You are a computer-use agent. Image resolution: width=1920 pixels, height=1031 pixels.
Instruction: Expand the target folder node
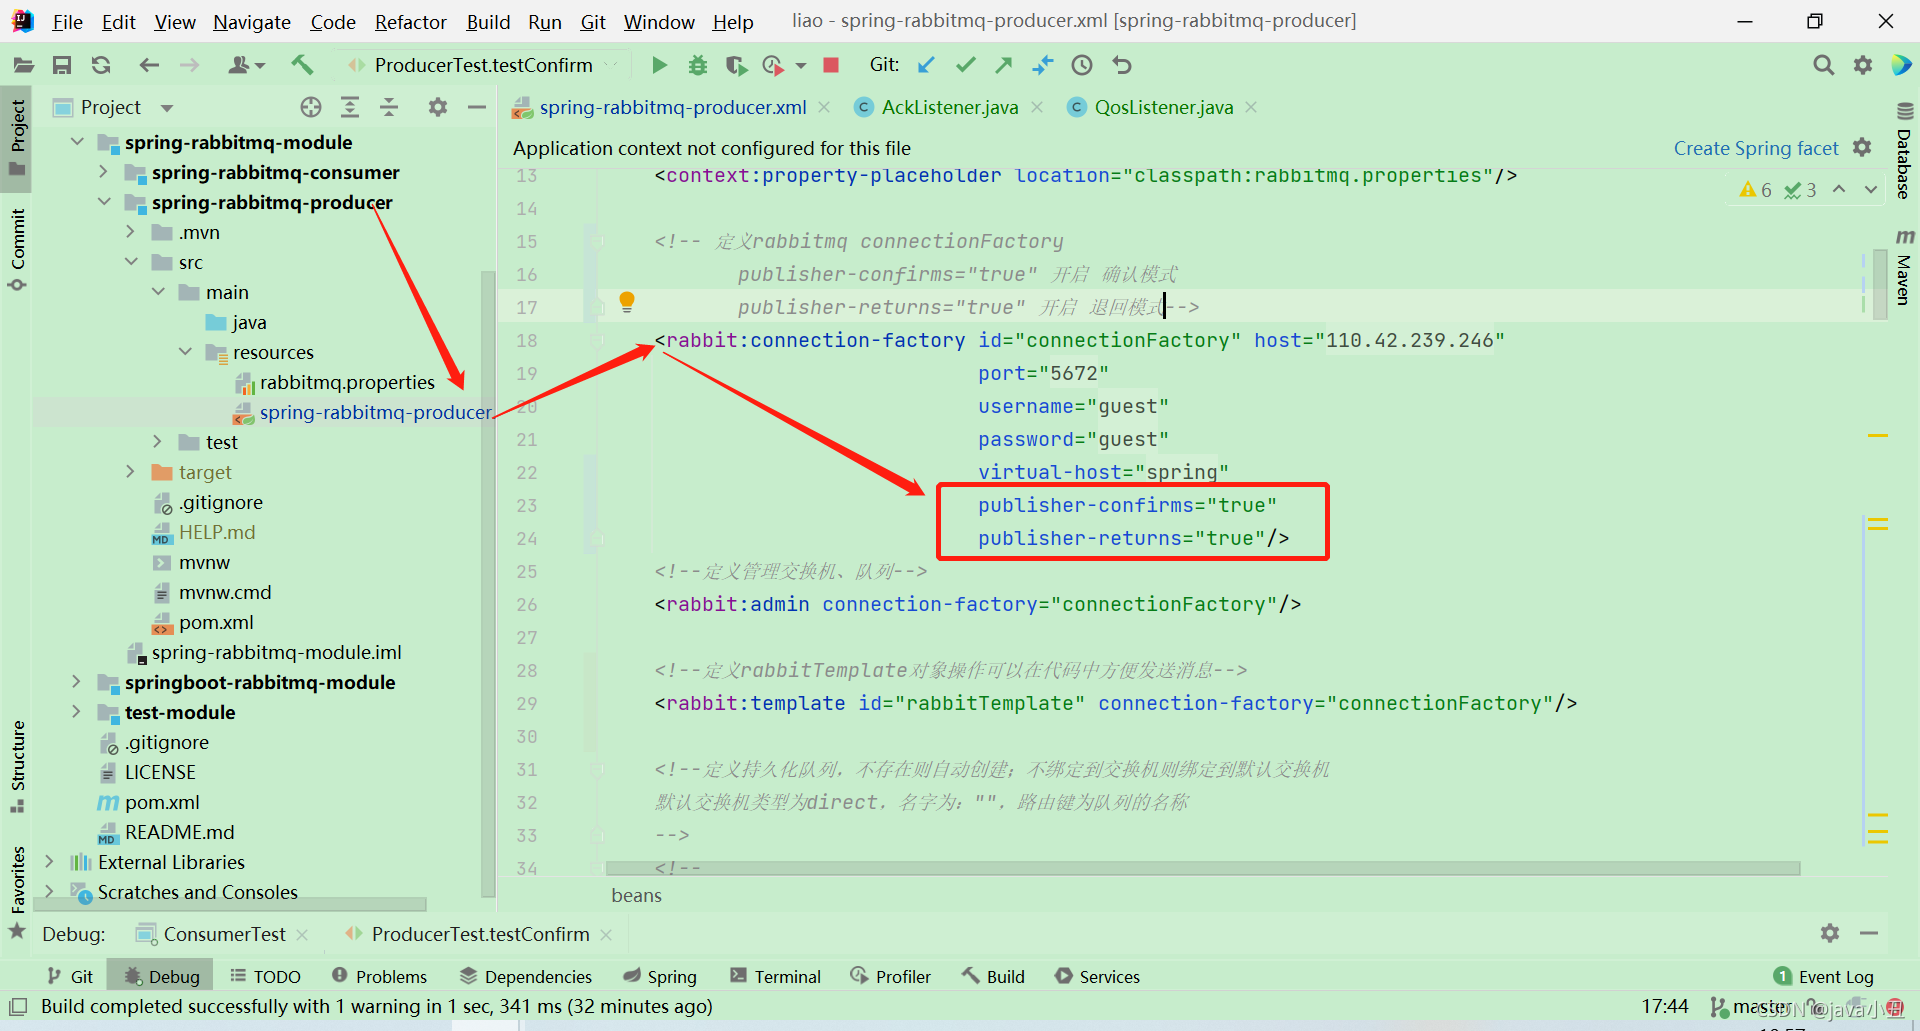[130, 472]
